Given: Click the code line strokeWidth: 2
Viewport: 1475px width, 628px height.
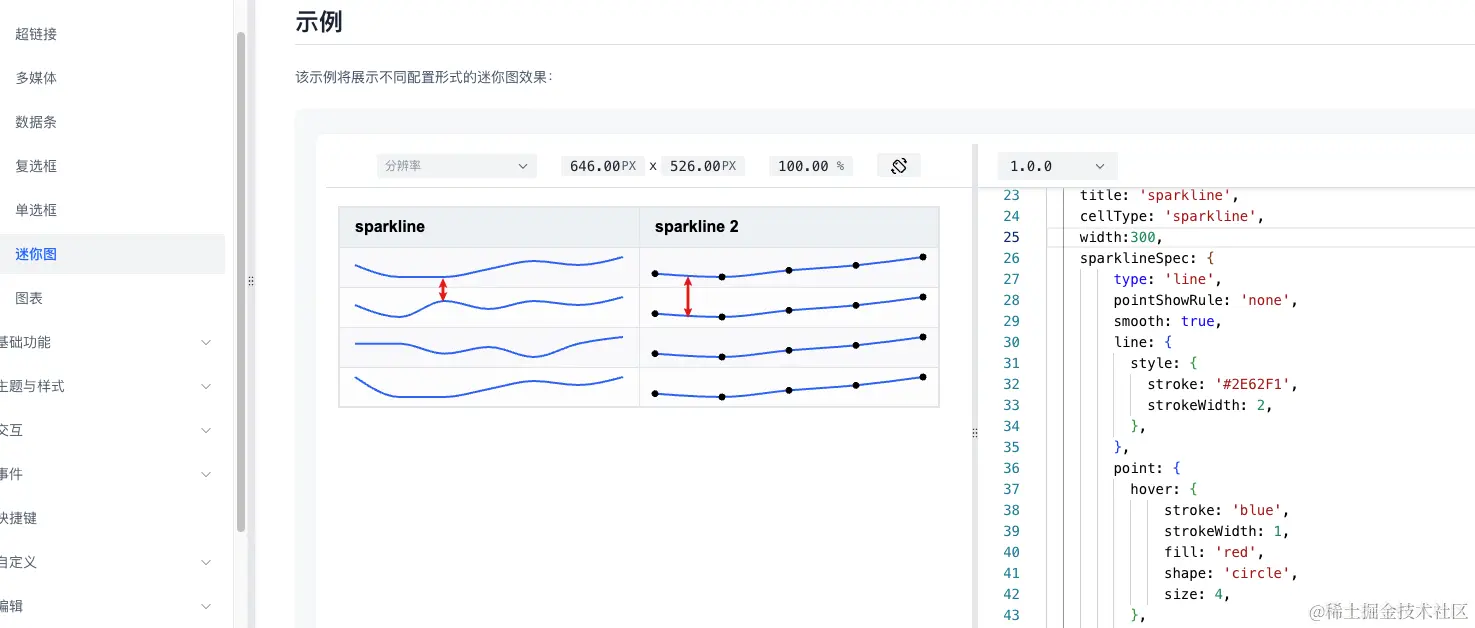Looking at the screenshot, I should click(x=1209, y=405).
